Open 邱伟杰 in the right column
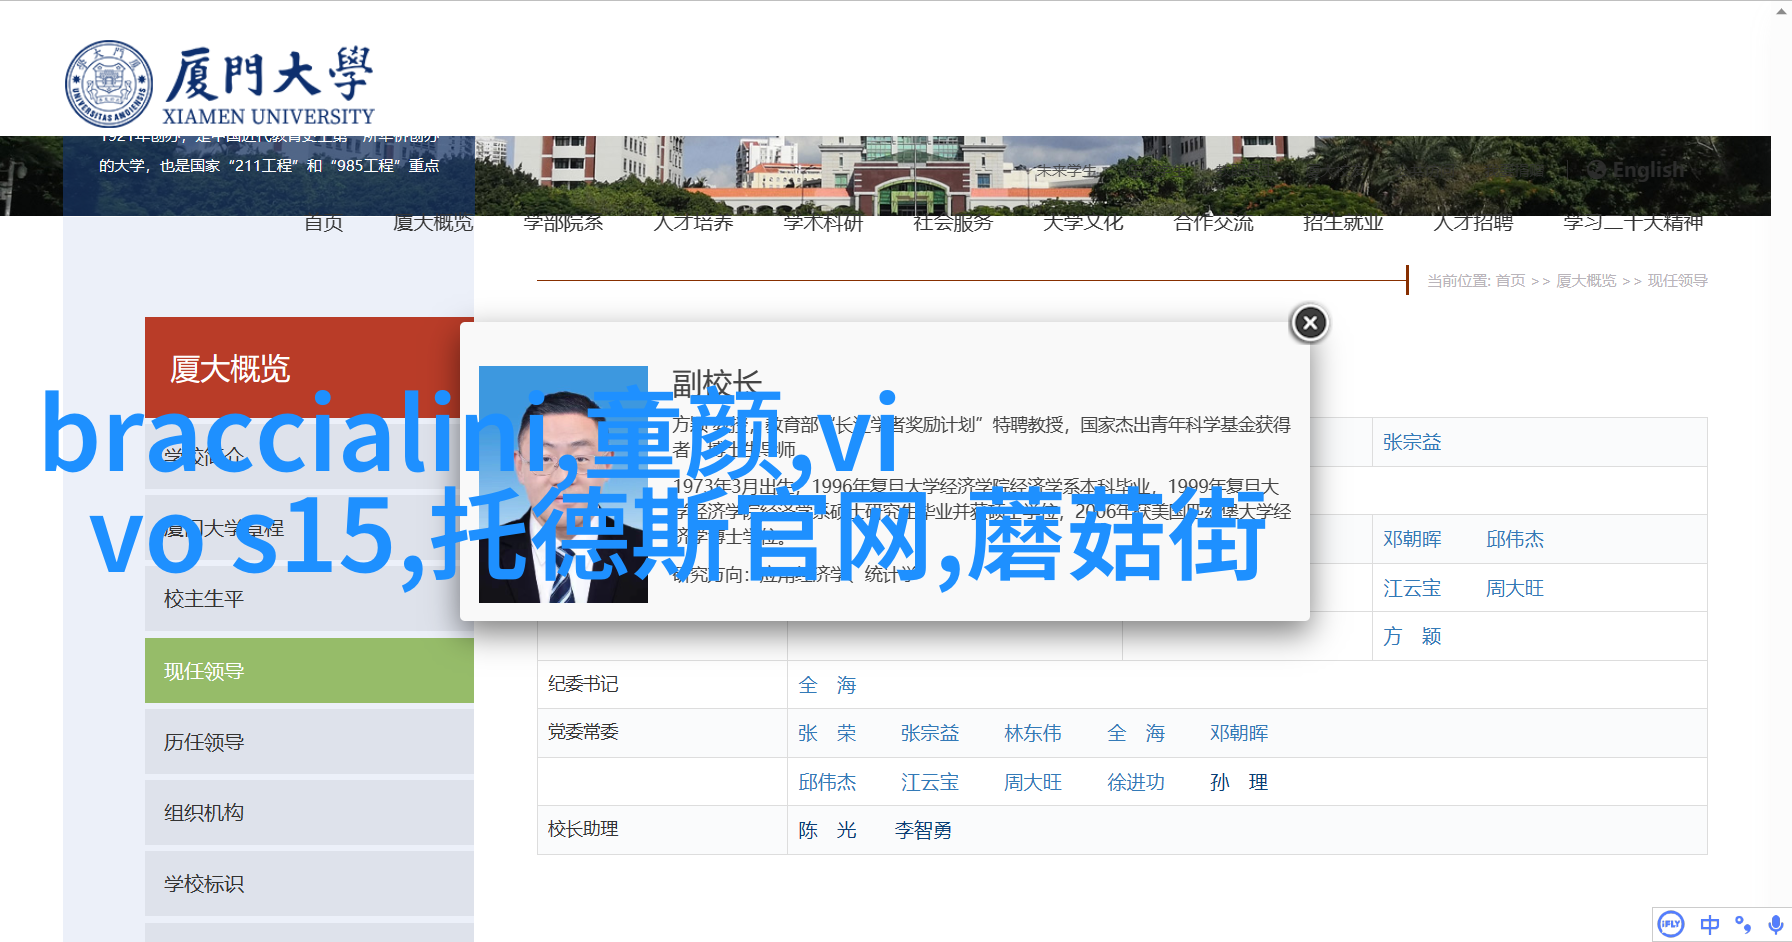The image size is (1792, 942). 1515,539
